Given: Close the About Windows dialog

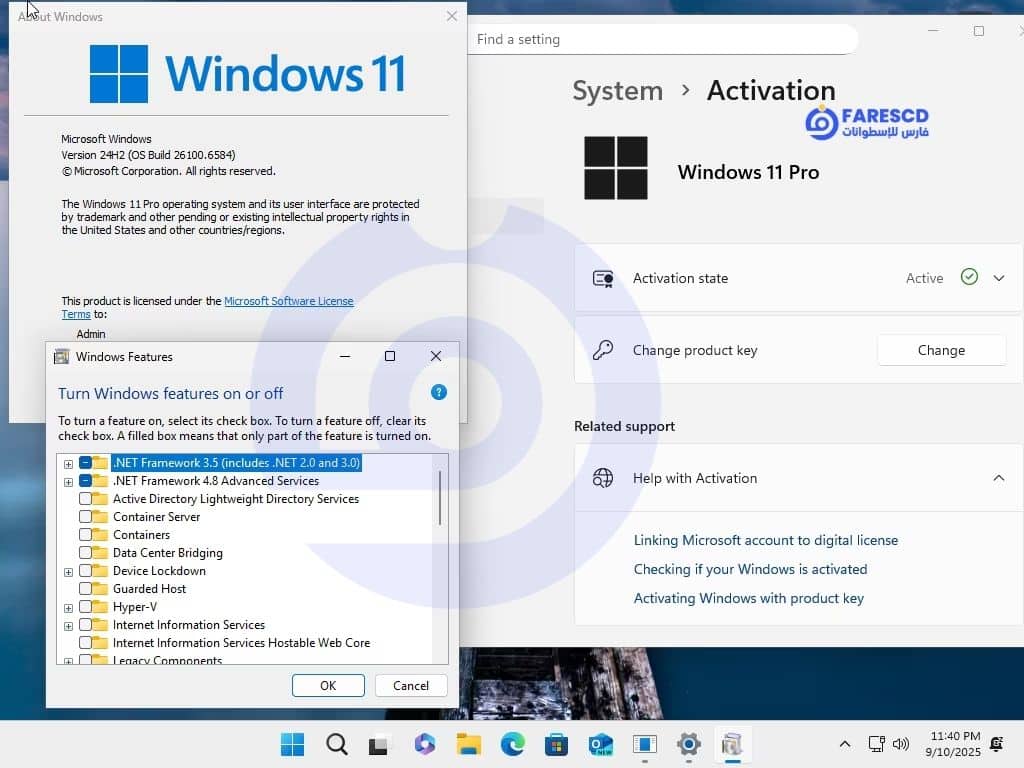Looking at the screenshot, I should point(451,16).
